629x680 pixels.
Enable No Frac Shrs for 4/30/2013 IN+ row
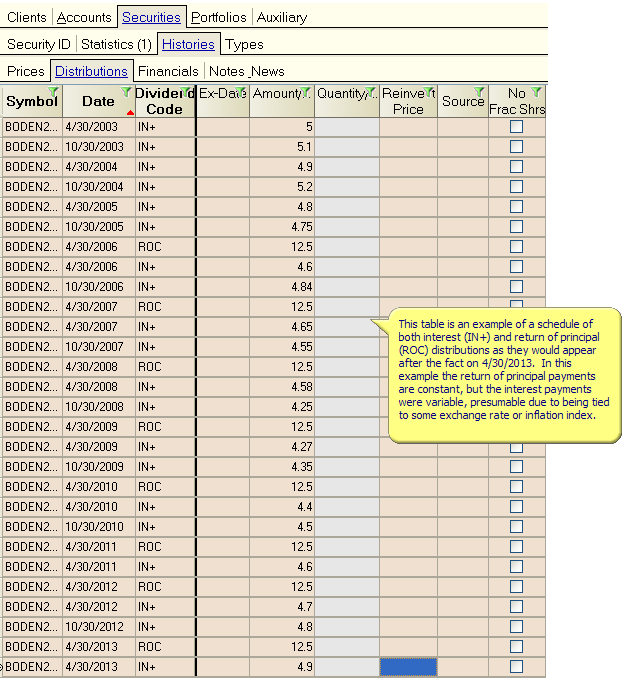tap(516, 667)
